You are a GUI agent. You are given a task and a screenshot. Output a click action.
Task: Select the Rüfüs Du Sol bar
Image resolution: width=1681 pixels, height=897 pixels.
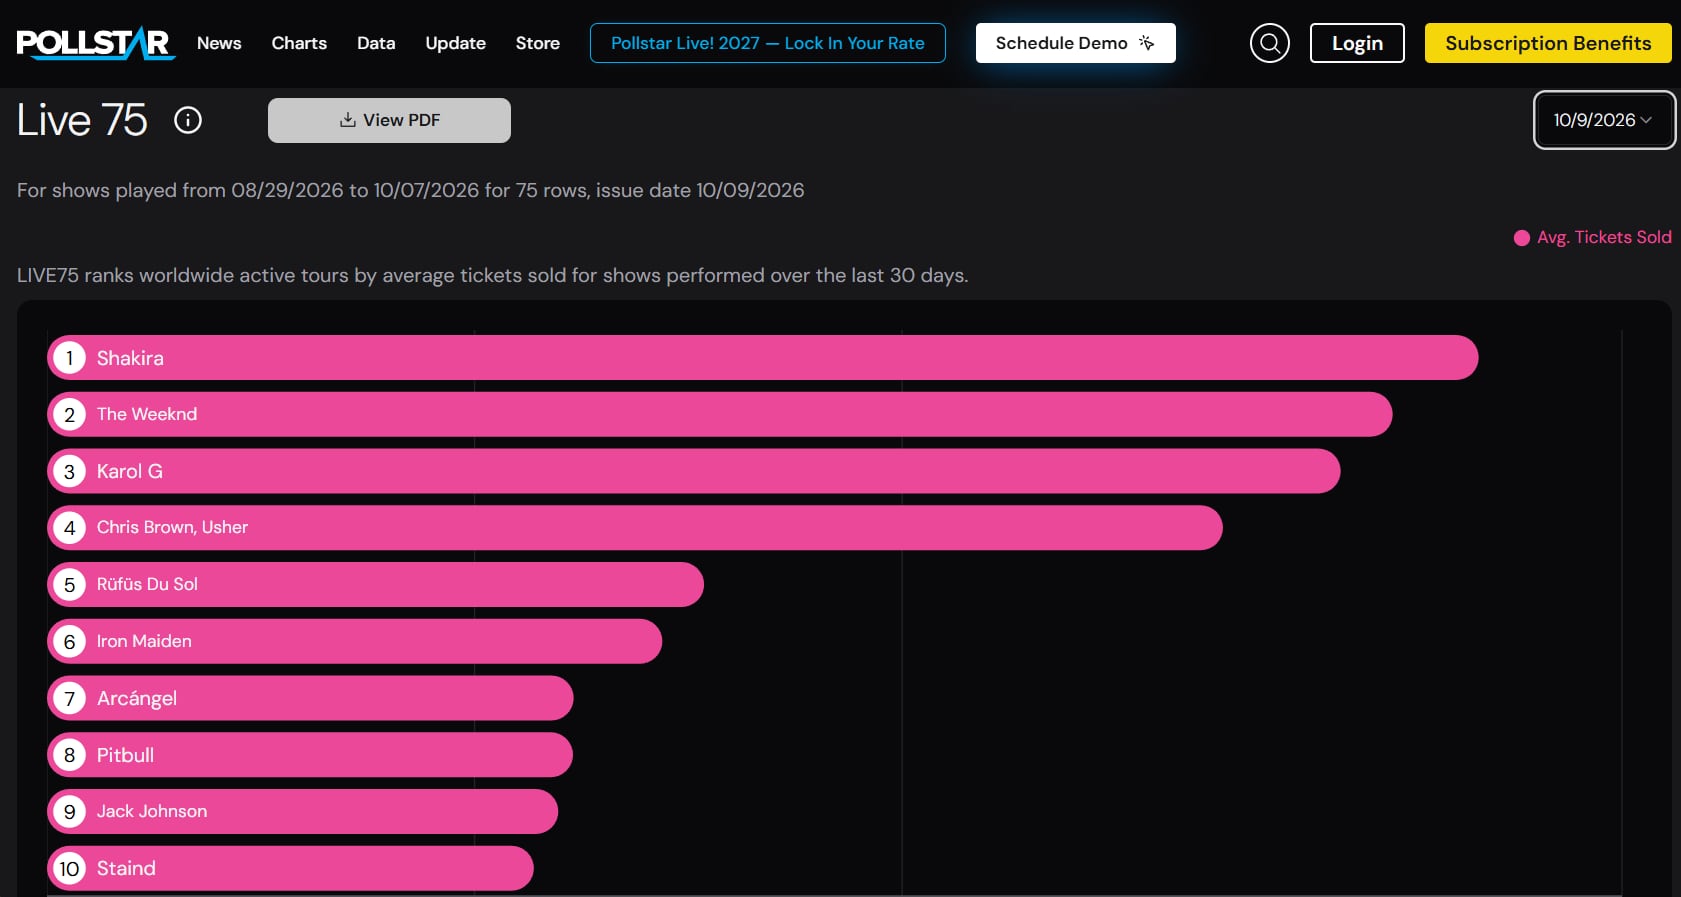[x=376, y=584]
